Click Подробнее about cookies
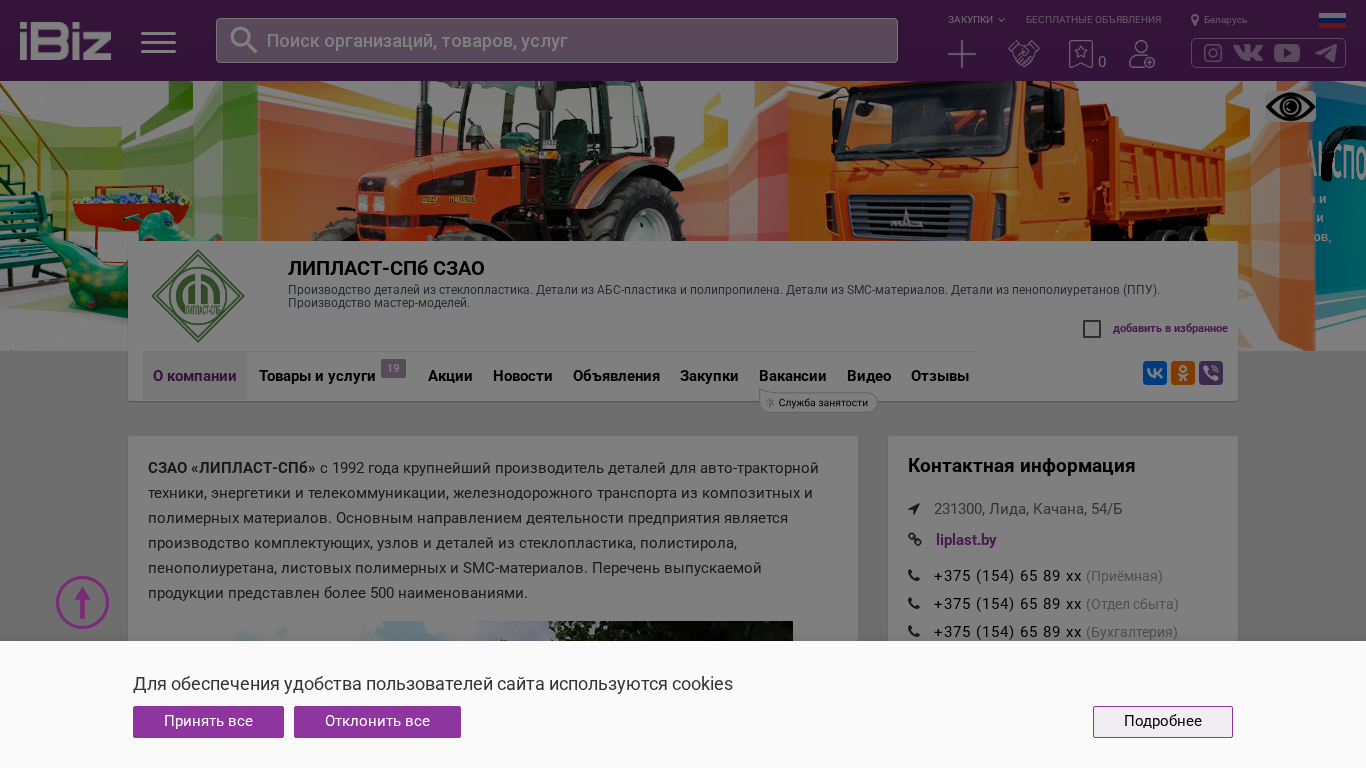The width and height of the screenshot is (1366, 768). click(x=1163, y=722)
